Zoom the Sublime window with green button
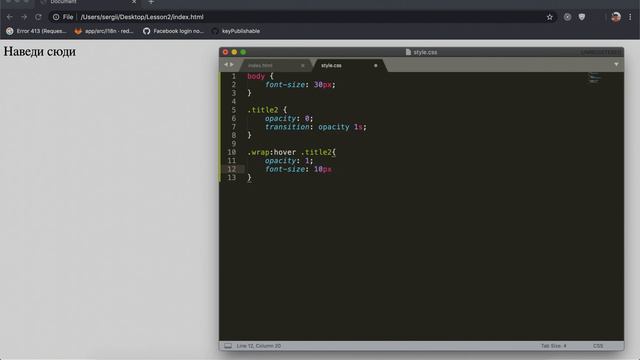Screen dimensions: 640x360 coord(243,52)
